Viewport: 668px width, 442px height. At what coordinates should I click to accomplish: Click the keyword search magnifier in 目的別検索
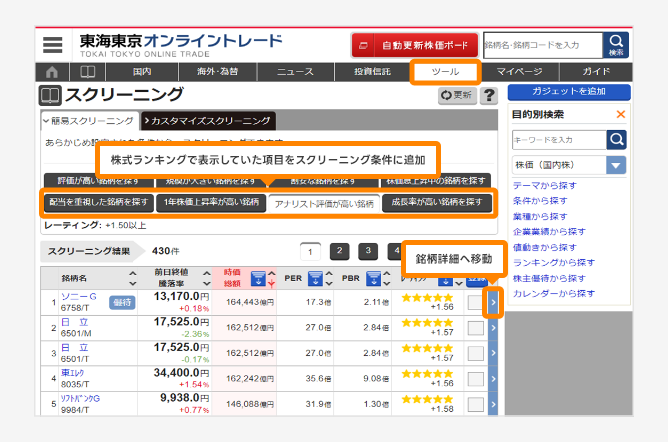click(x=616, y=140)
